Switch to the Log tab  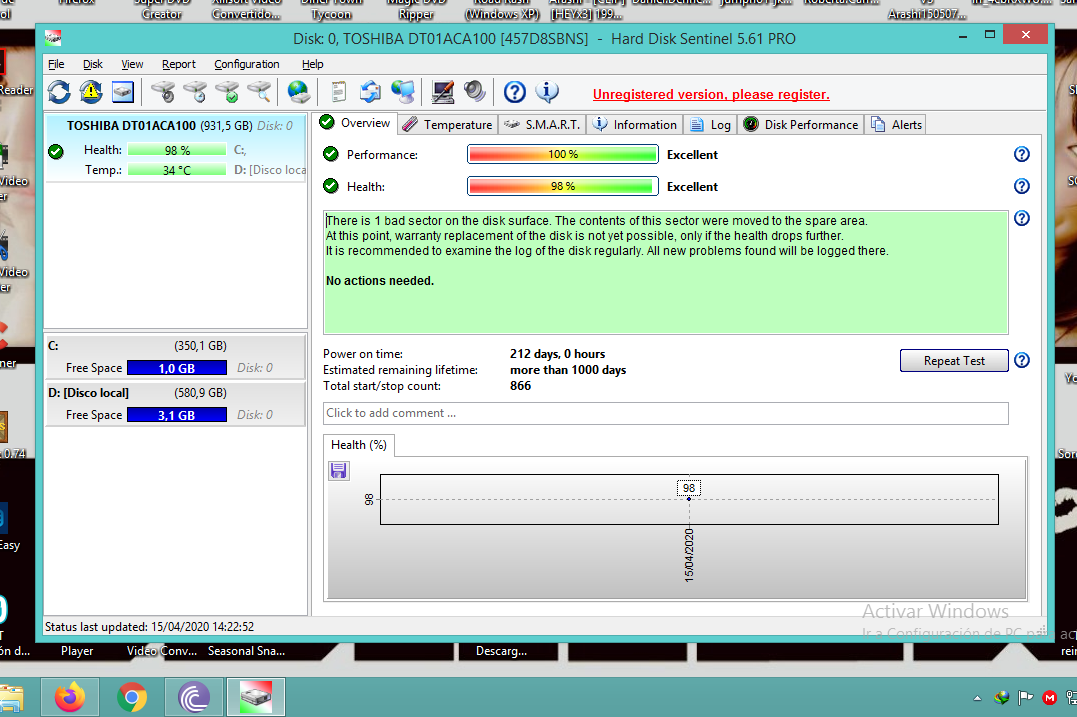pos(711,125)
